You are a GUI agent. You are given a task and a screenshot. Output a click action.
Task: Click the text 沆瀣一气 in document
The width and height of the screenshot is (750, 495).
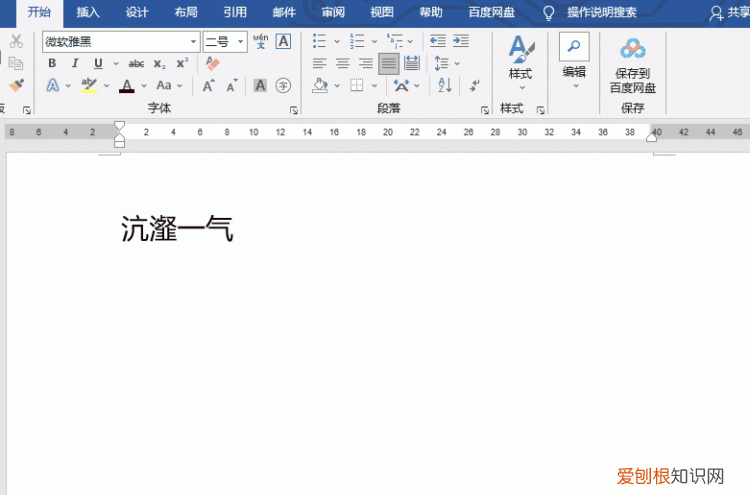(x=177, y=229)
